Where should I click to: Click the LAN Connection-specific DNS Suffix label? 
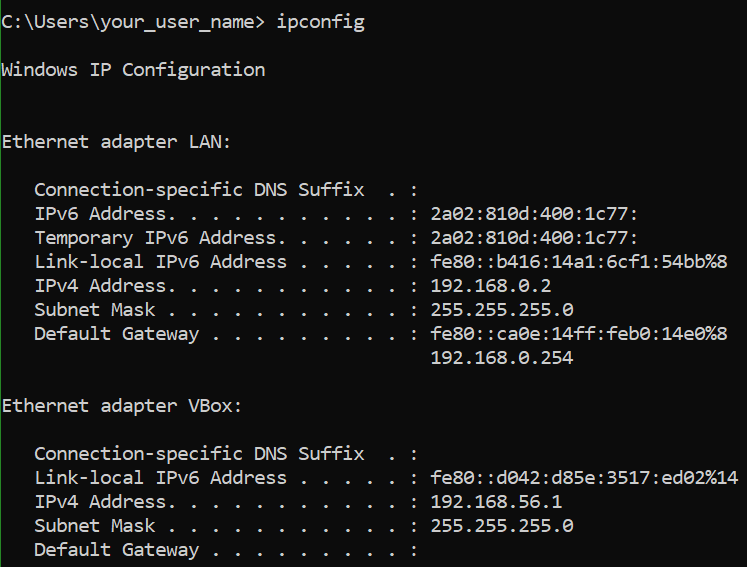[199, 190]
